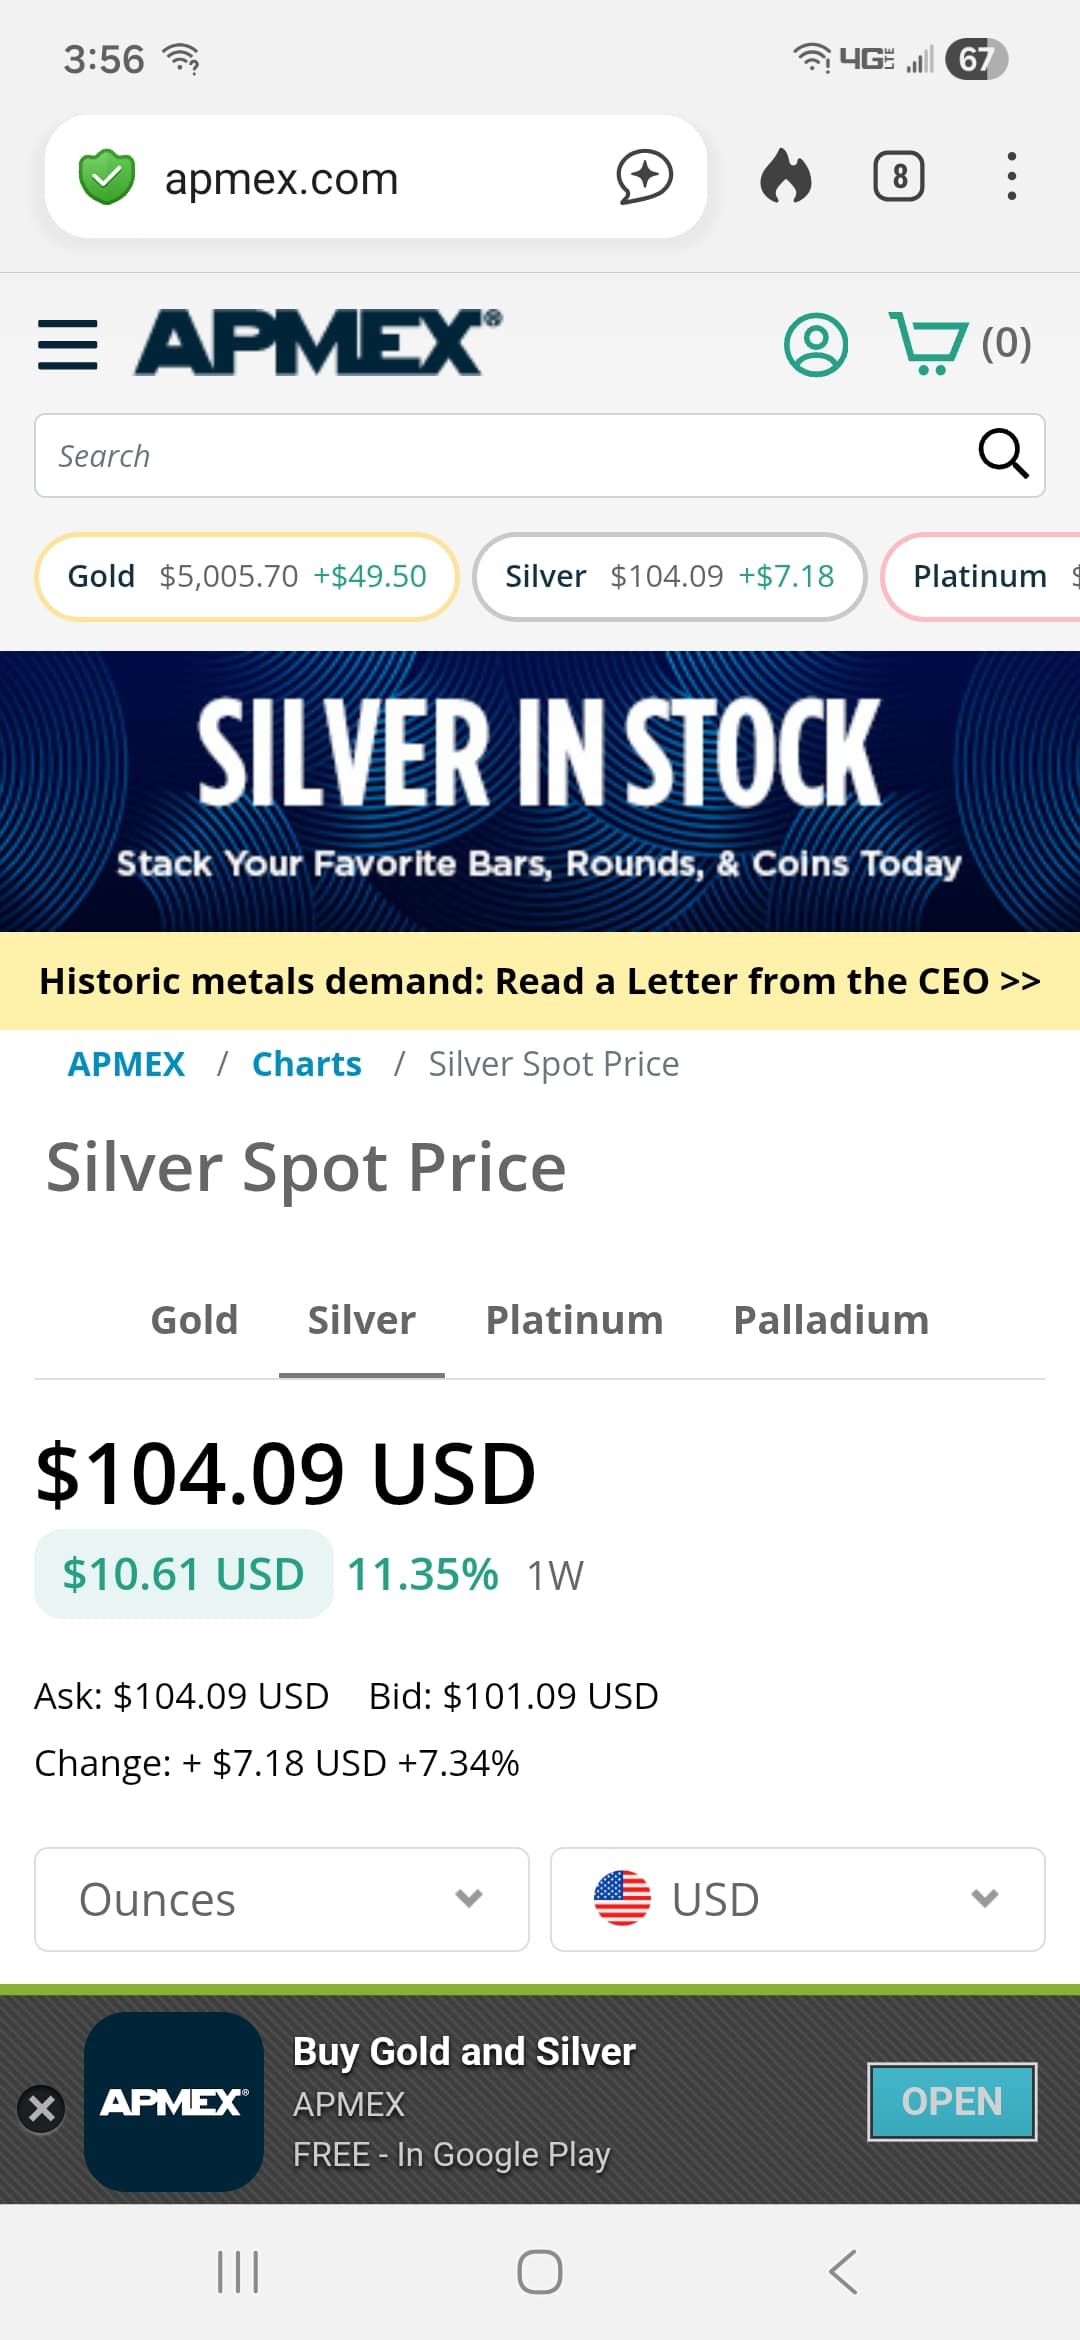Open the browser three-dot menu
The image size is (1080, 2340).
1012,177
